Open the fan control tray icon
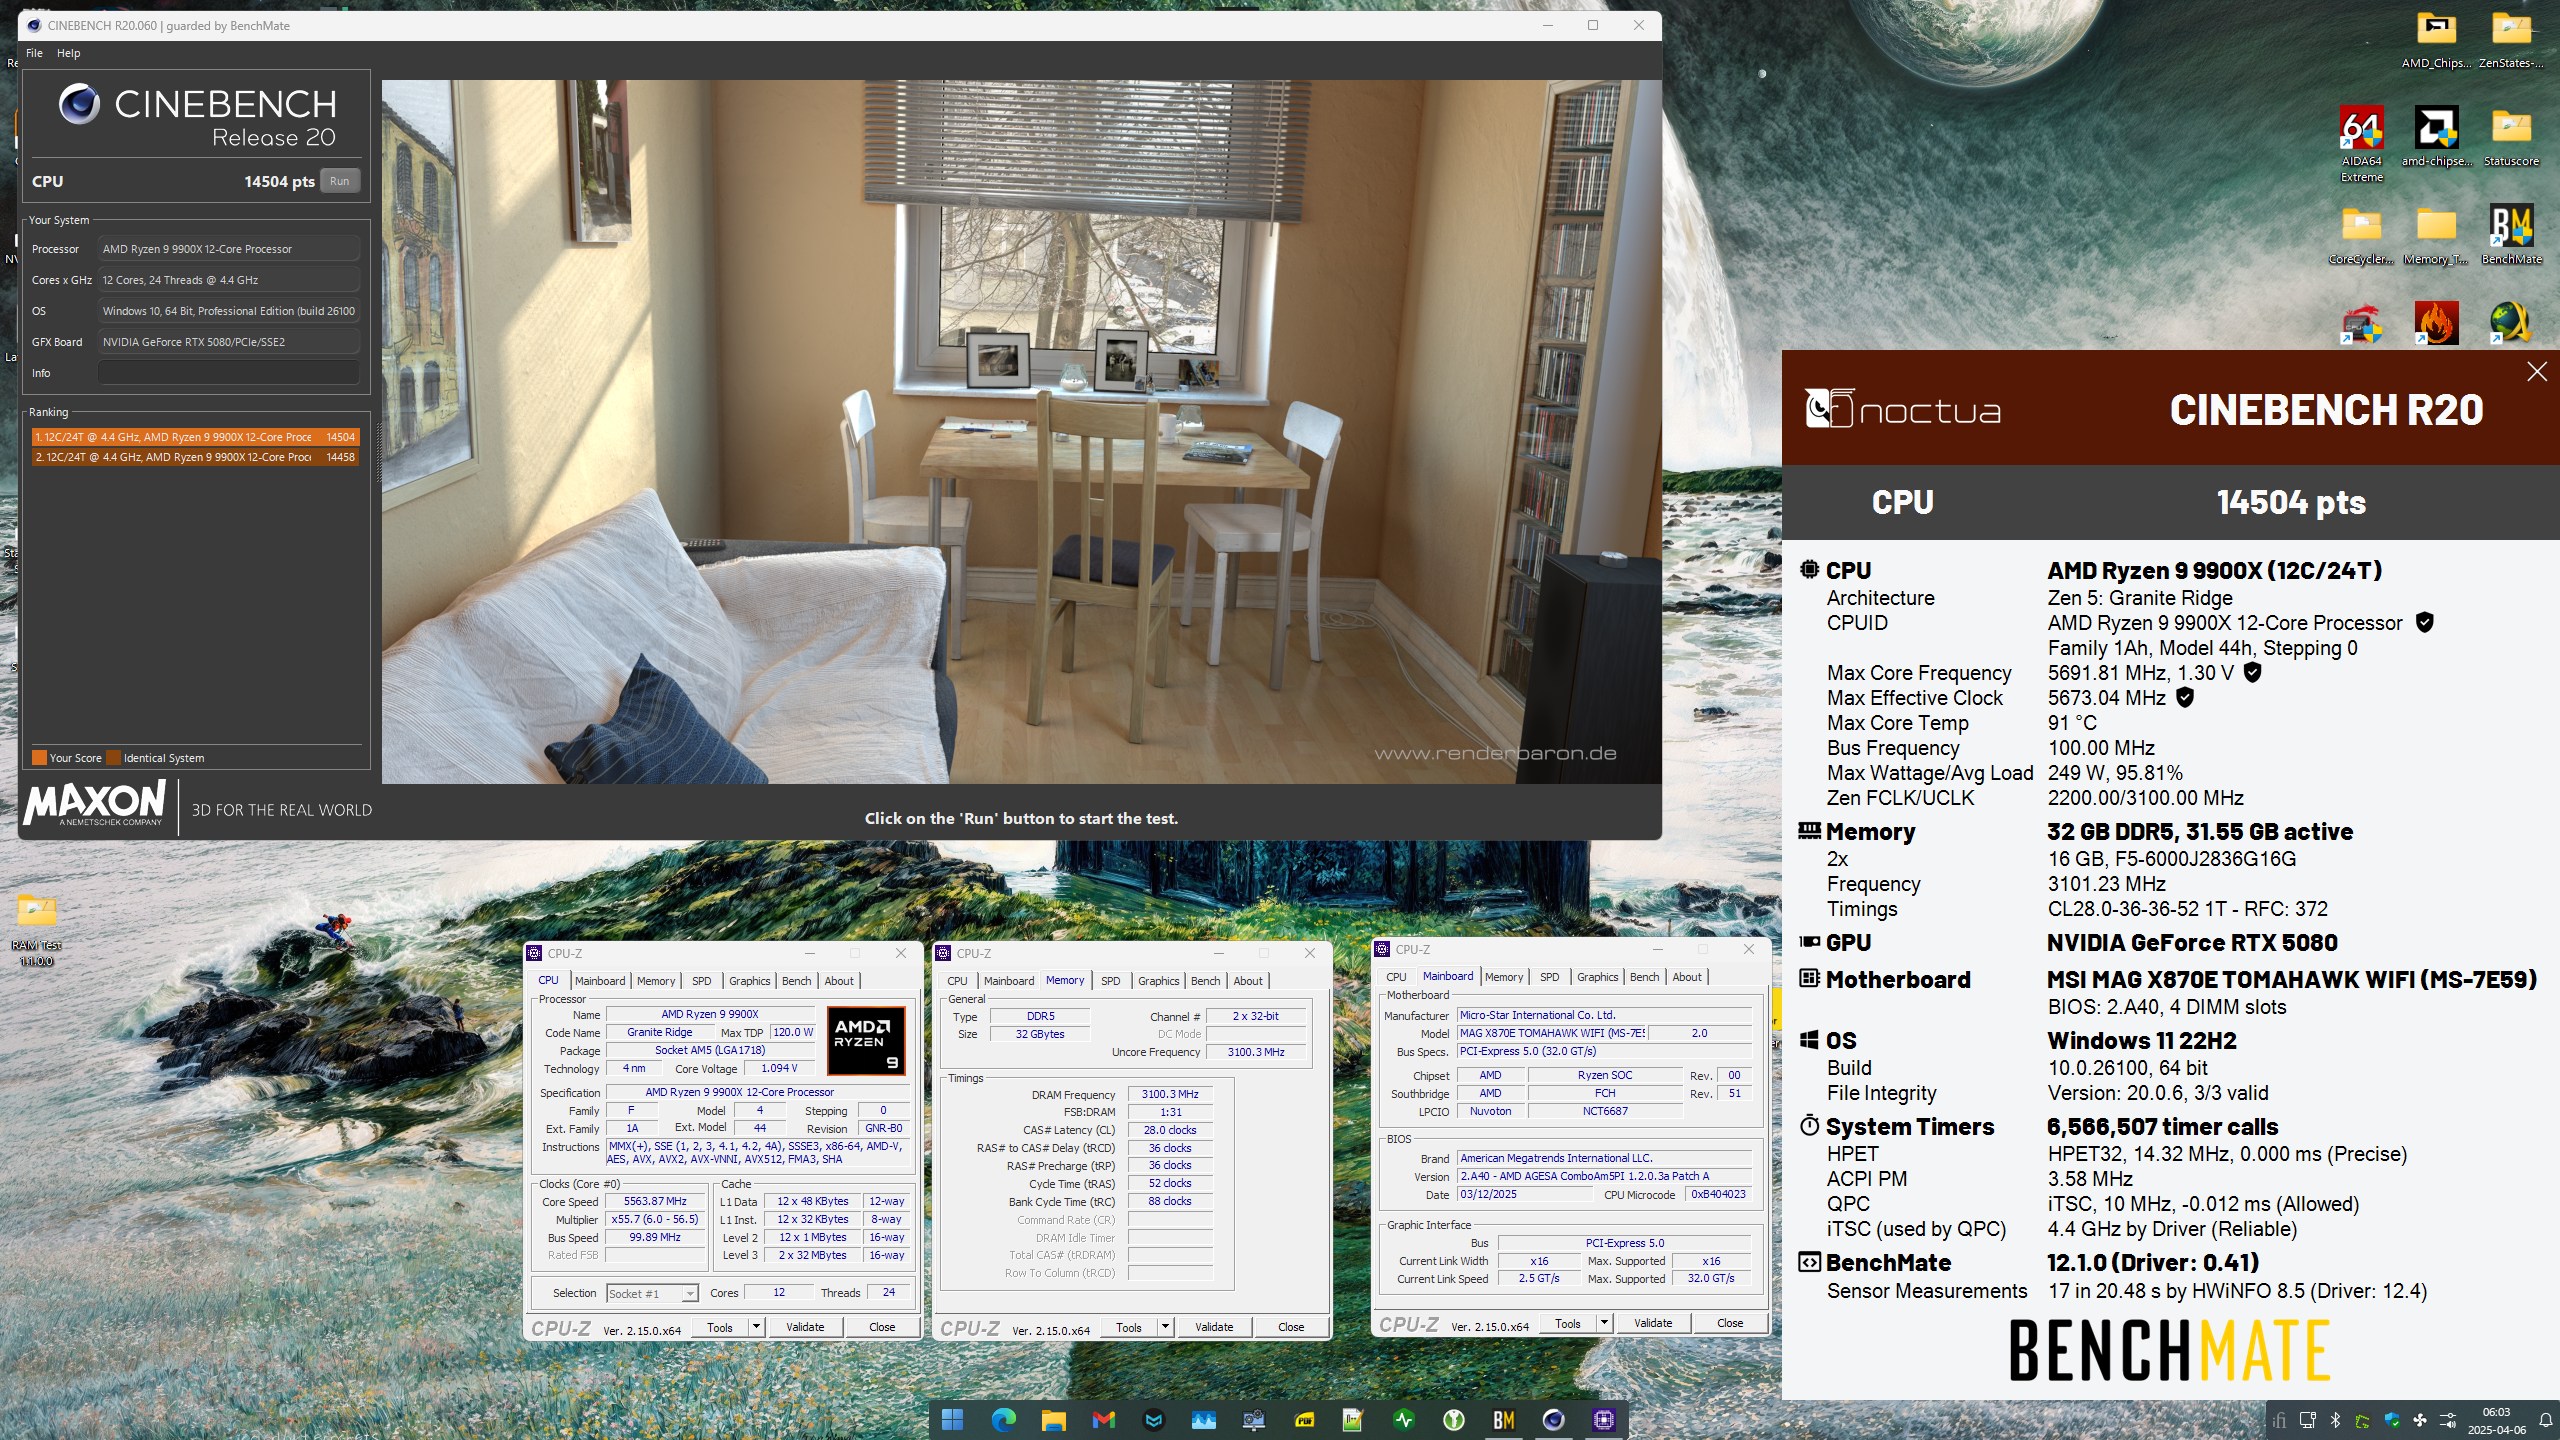Image resolution: width=2560 pixels, height=1440 pixels. pos(2420,1420)
